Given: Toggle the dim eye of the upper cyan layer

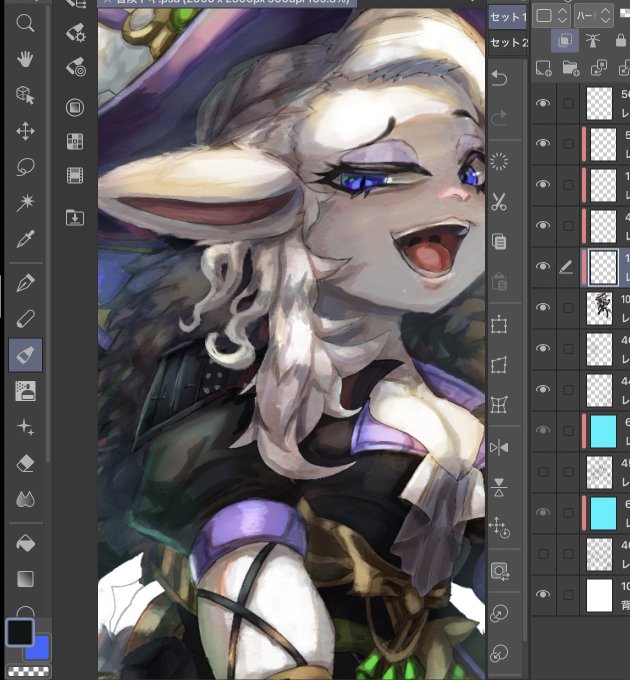Looking at the screenshot, I should (x=543, y=430).
